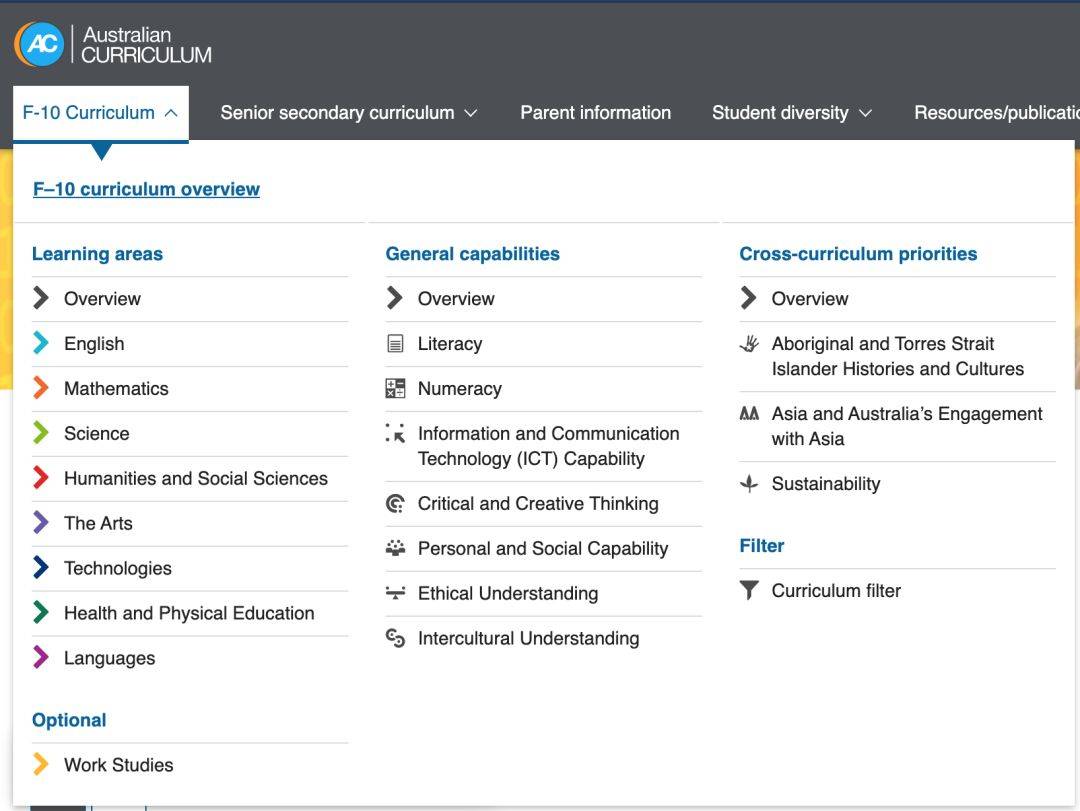
Task: Open General capabilities Overview link
Action: click(456, 298)
